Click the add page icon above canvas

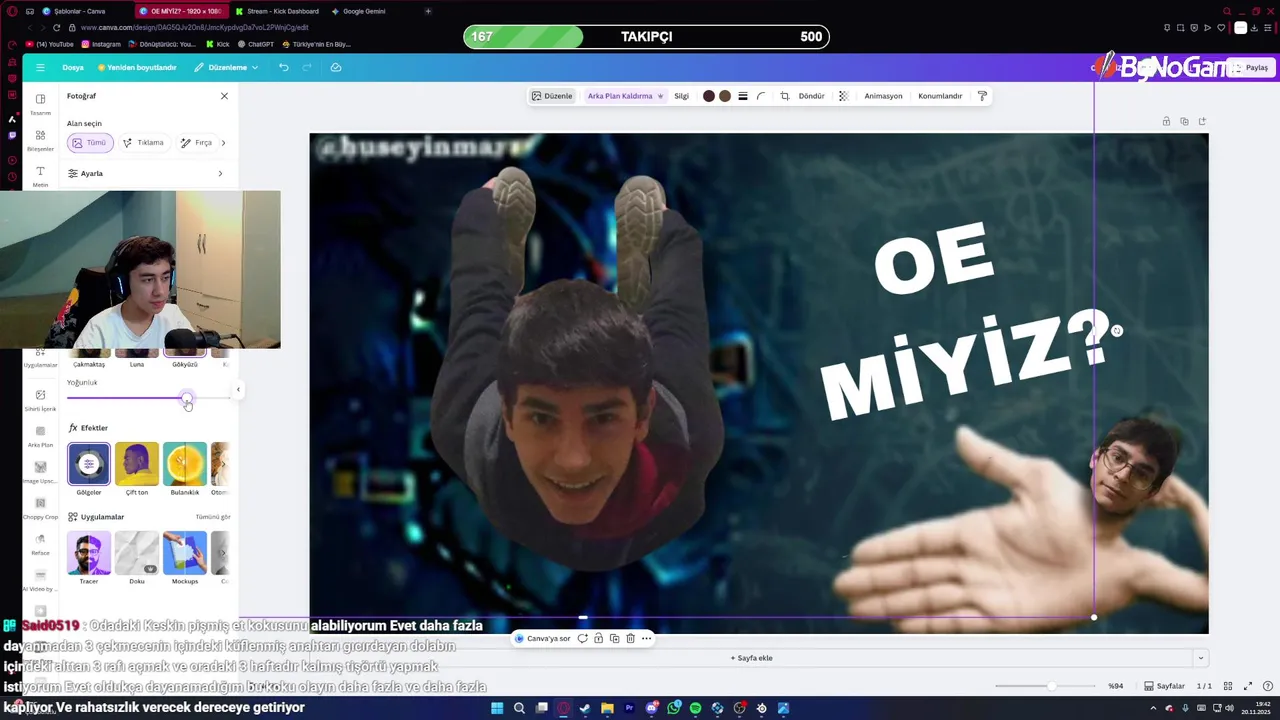[1202, 121]
